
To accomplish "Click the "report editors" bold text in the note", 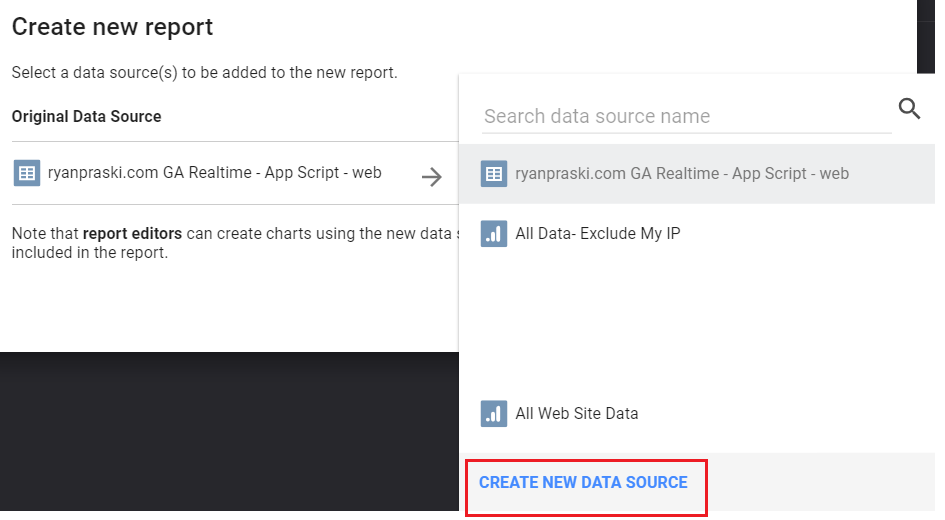I will (132, 234).
